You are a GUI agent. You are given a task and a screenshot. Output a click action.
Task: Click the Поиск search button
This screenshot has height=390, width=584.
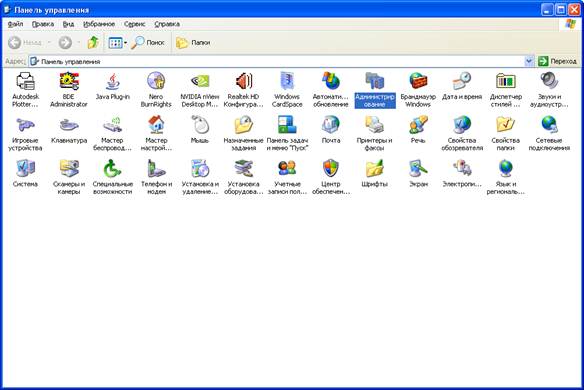click(x=148, y=42)
